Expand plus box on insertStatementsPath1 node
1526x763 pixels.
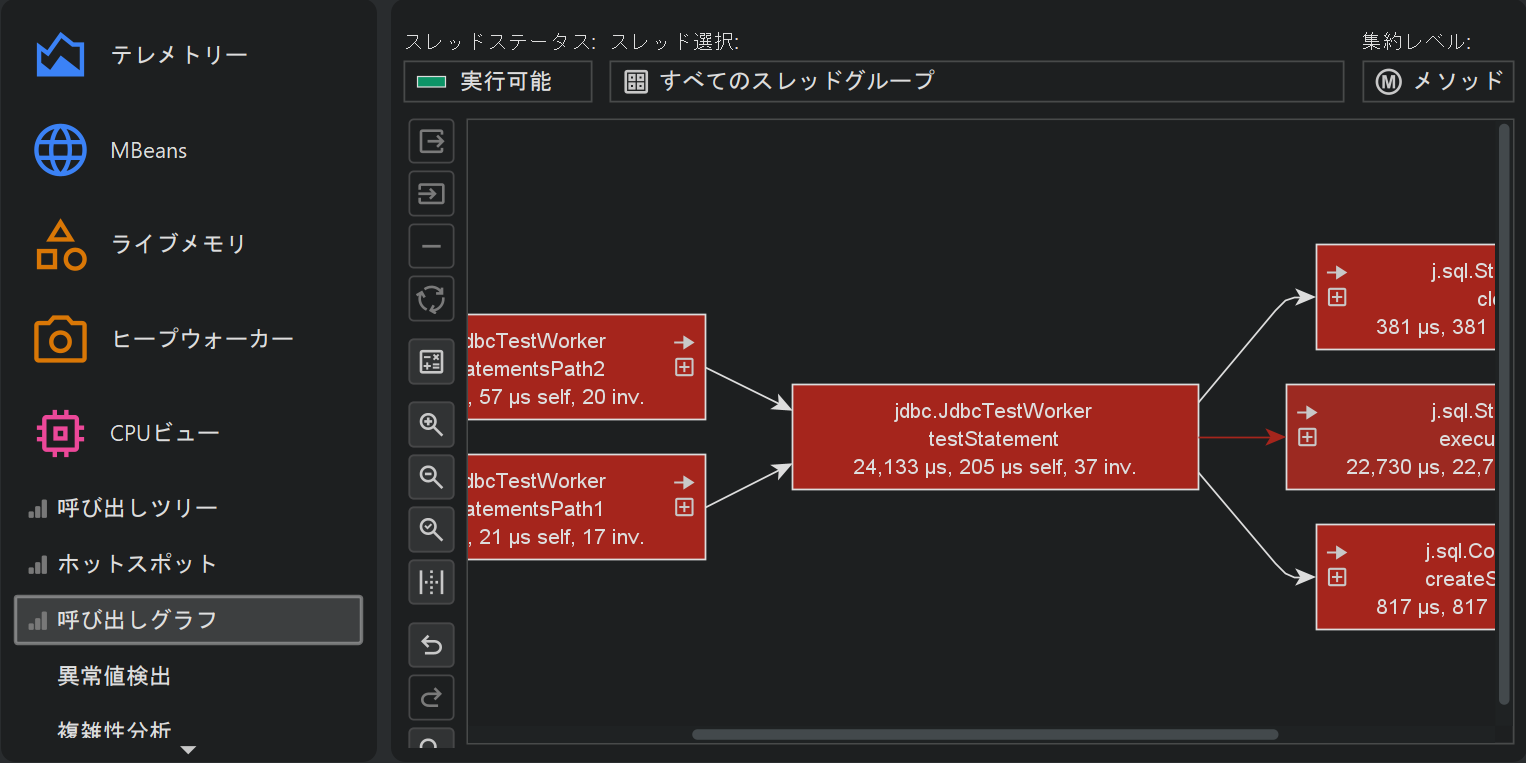tap(684, 507)
